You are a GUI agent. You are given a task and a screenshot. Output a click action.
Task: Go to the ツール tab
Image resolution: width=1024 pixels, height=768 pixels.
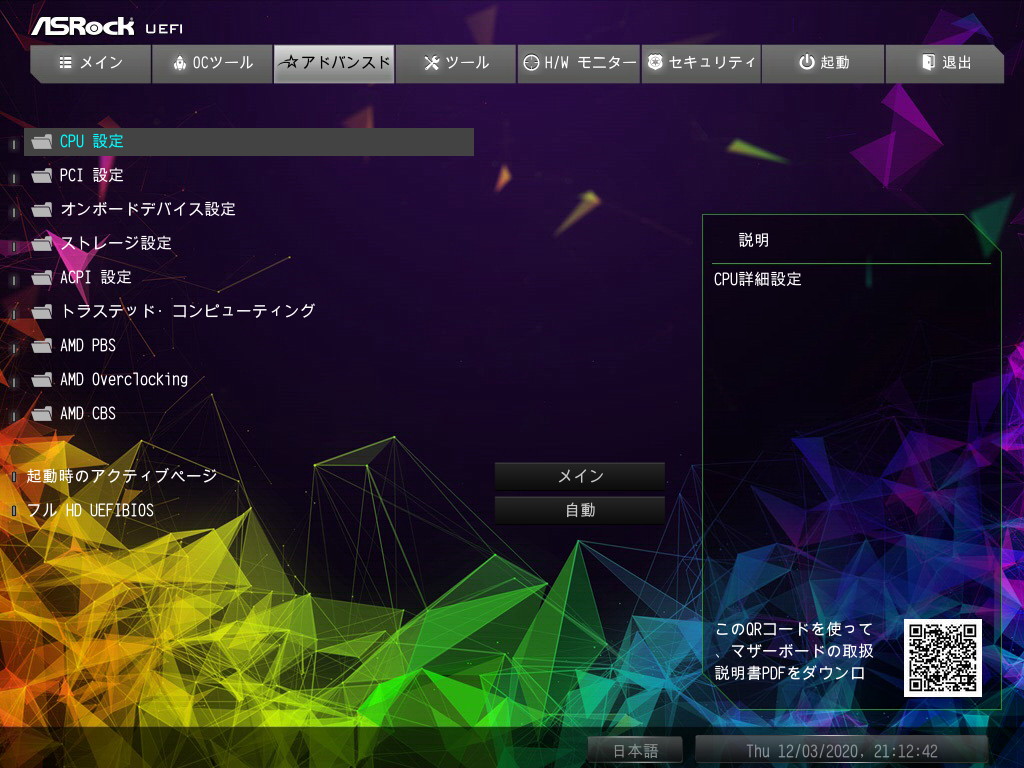point(456,63)
